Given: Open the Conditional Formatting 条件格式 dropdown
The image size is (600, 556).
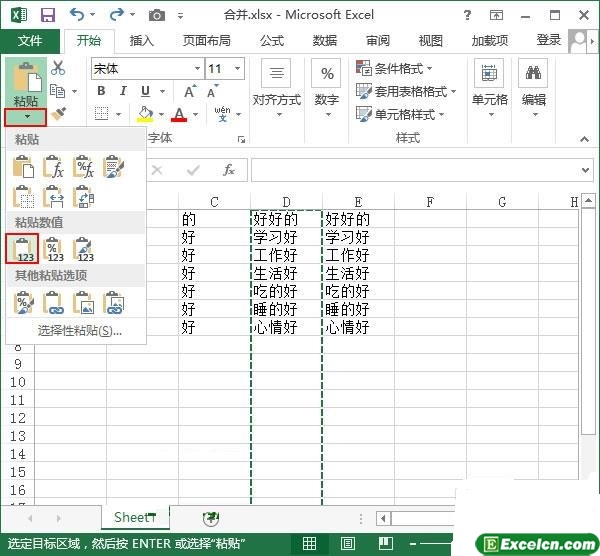Looking at the screenshot, I should tap(394, 68).
